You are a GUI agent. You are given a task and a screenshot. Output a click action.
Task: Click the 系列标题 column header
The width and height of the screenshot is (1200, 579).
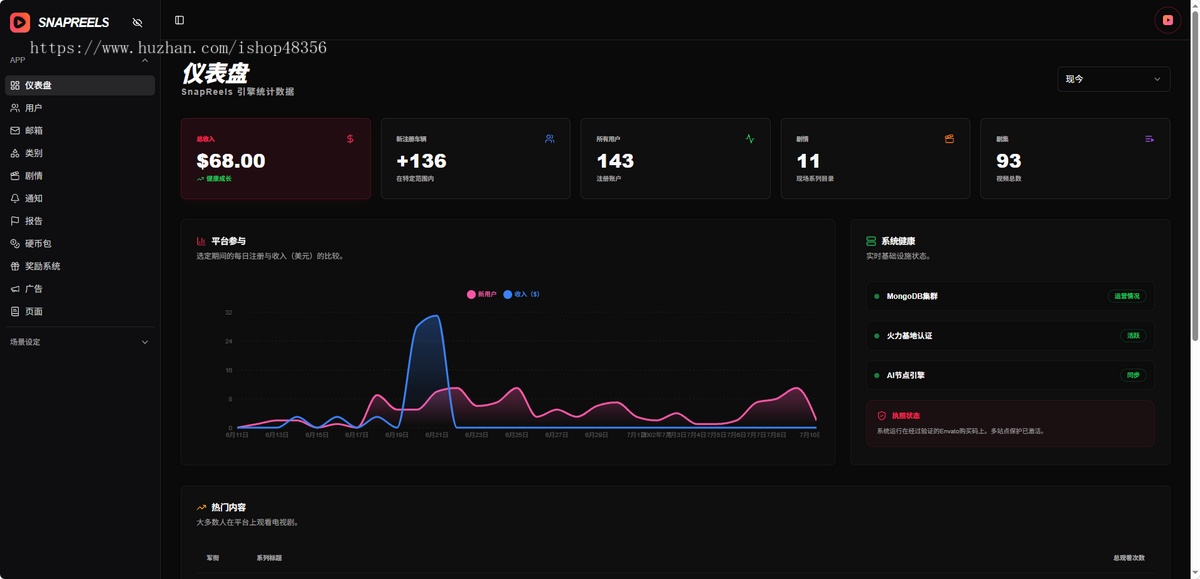point(269,558)
